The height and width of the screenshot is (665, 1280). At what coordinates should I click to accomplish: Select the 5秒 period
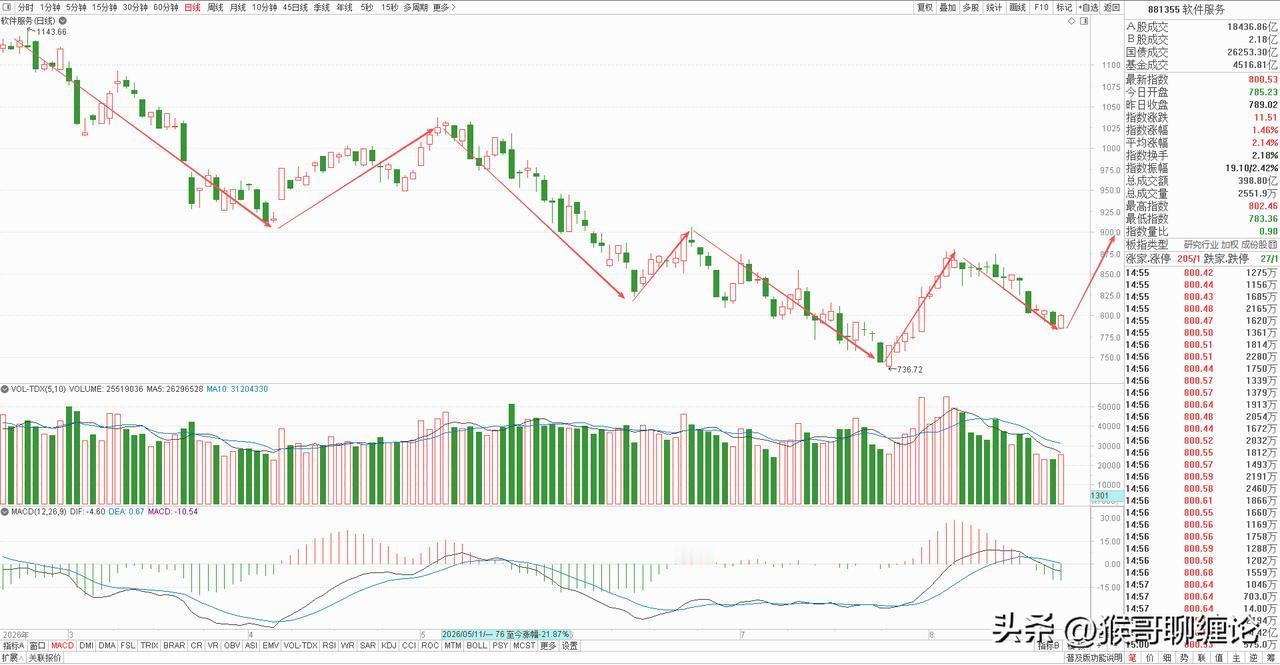coord(367,7)
